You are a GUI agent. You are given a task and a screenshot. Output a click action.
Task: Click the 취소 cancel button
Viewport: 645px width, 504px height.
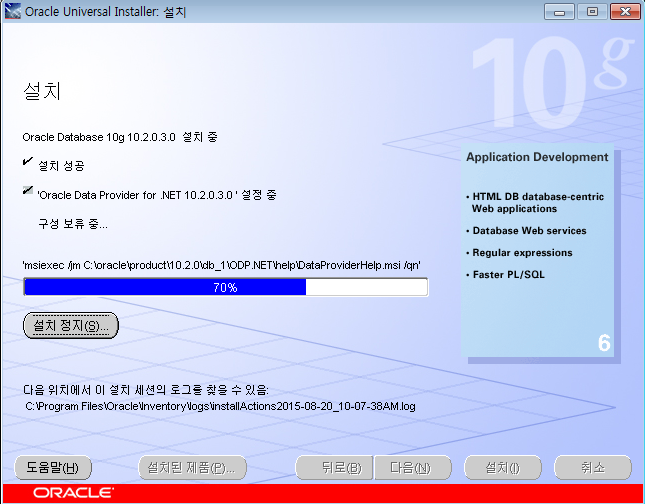593,467
